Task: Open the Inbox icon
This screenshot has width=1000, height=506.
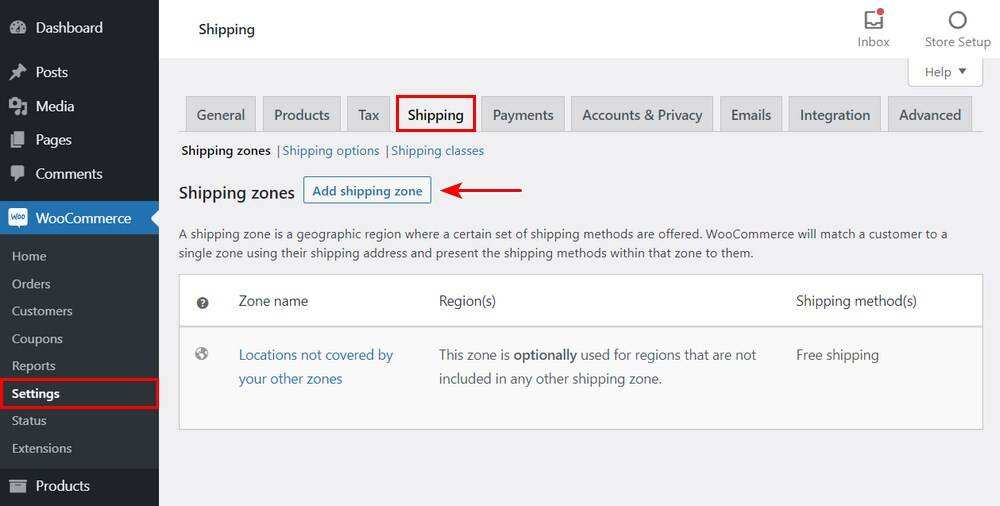Action: click(873, 20)
